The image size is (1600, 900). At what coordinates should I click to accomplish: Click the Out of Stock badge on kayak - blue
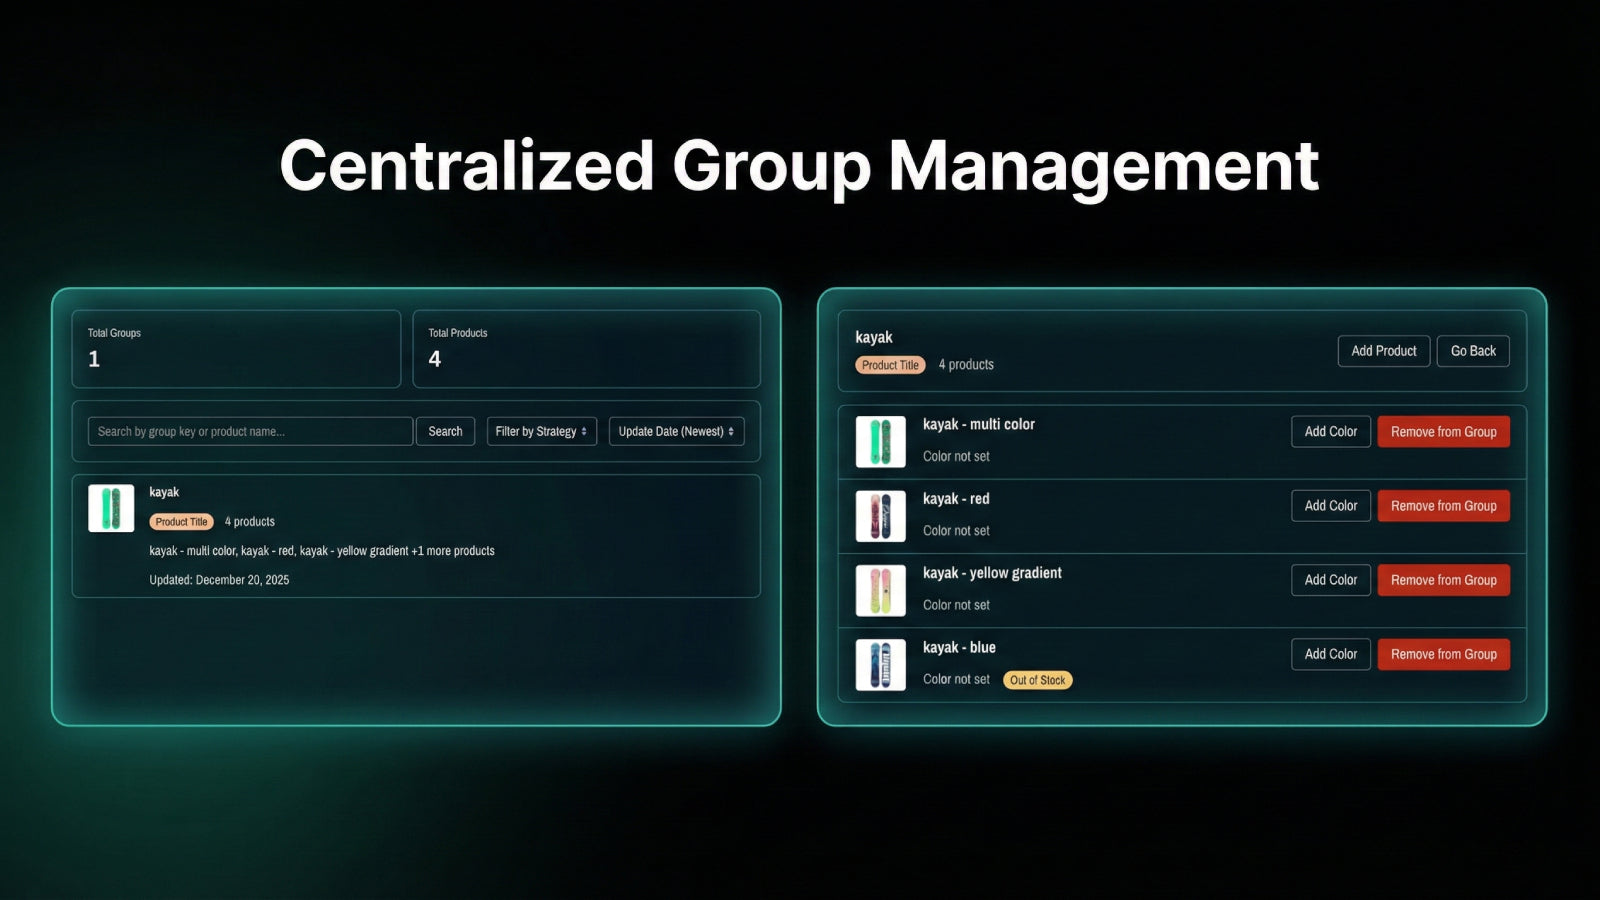point(1037,680)
